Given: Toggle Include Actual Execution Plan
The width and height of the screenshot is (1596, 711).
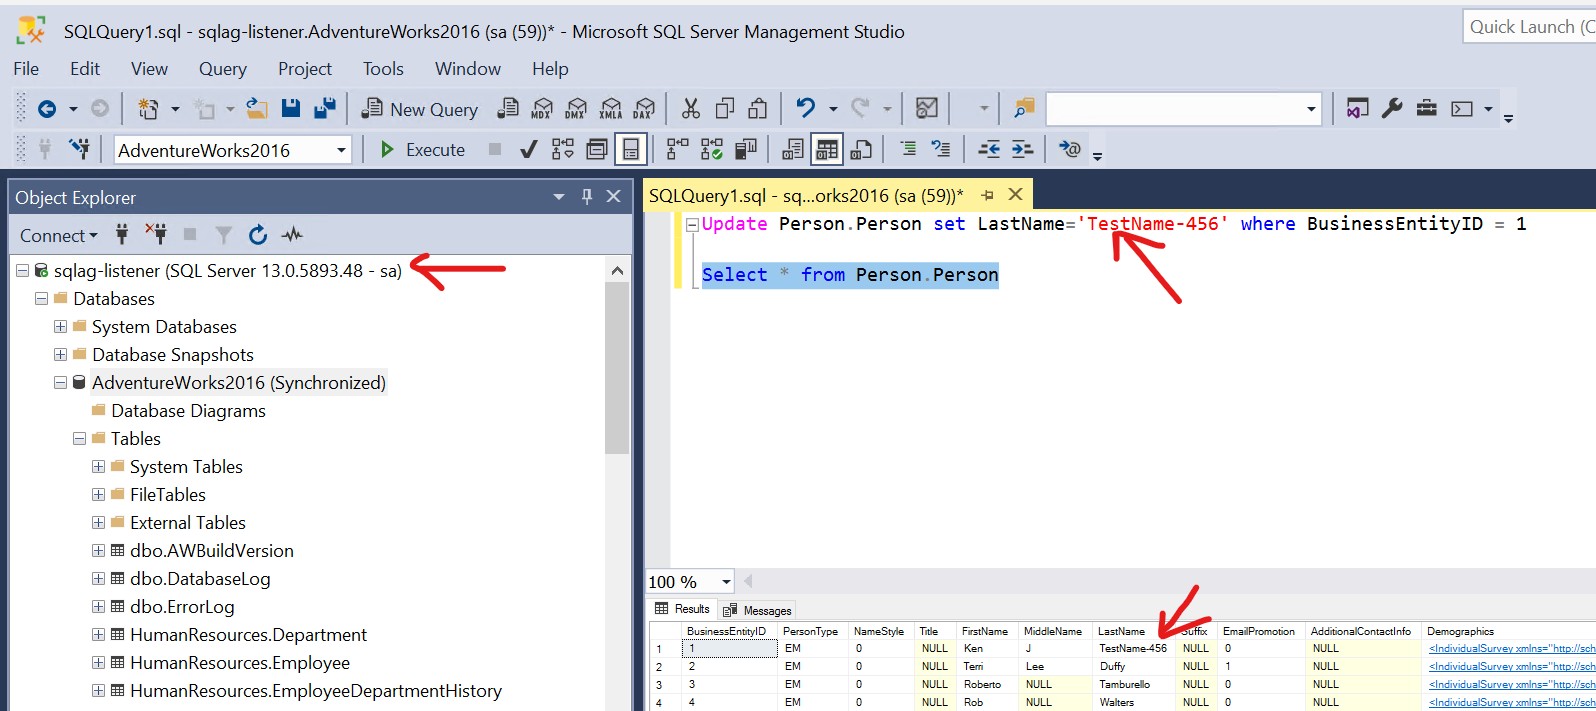Looking at the screenshot, I should coord(677,150).
